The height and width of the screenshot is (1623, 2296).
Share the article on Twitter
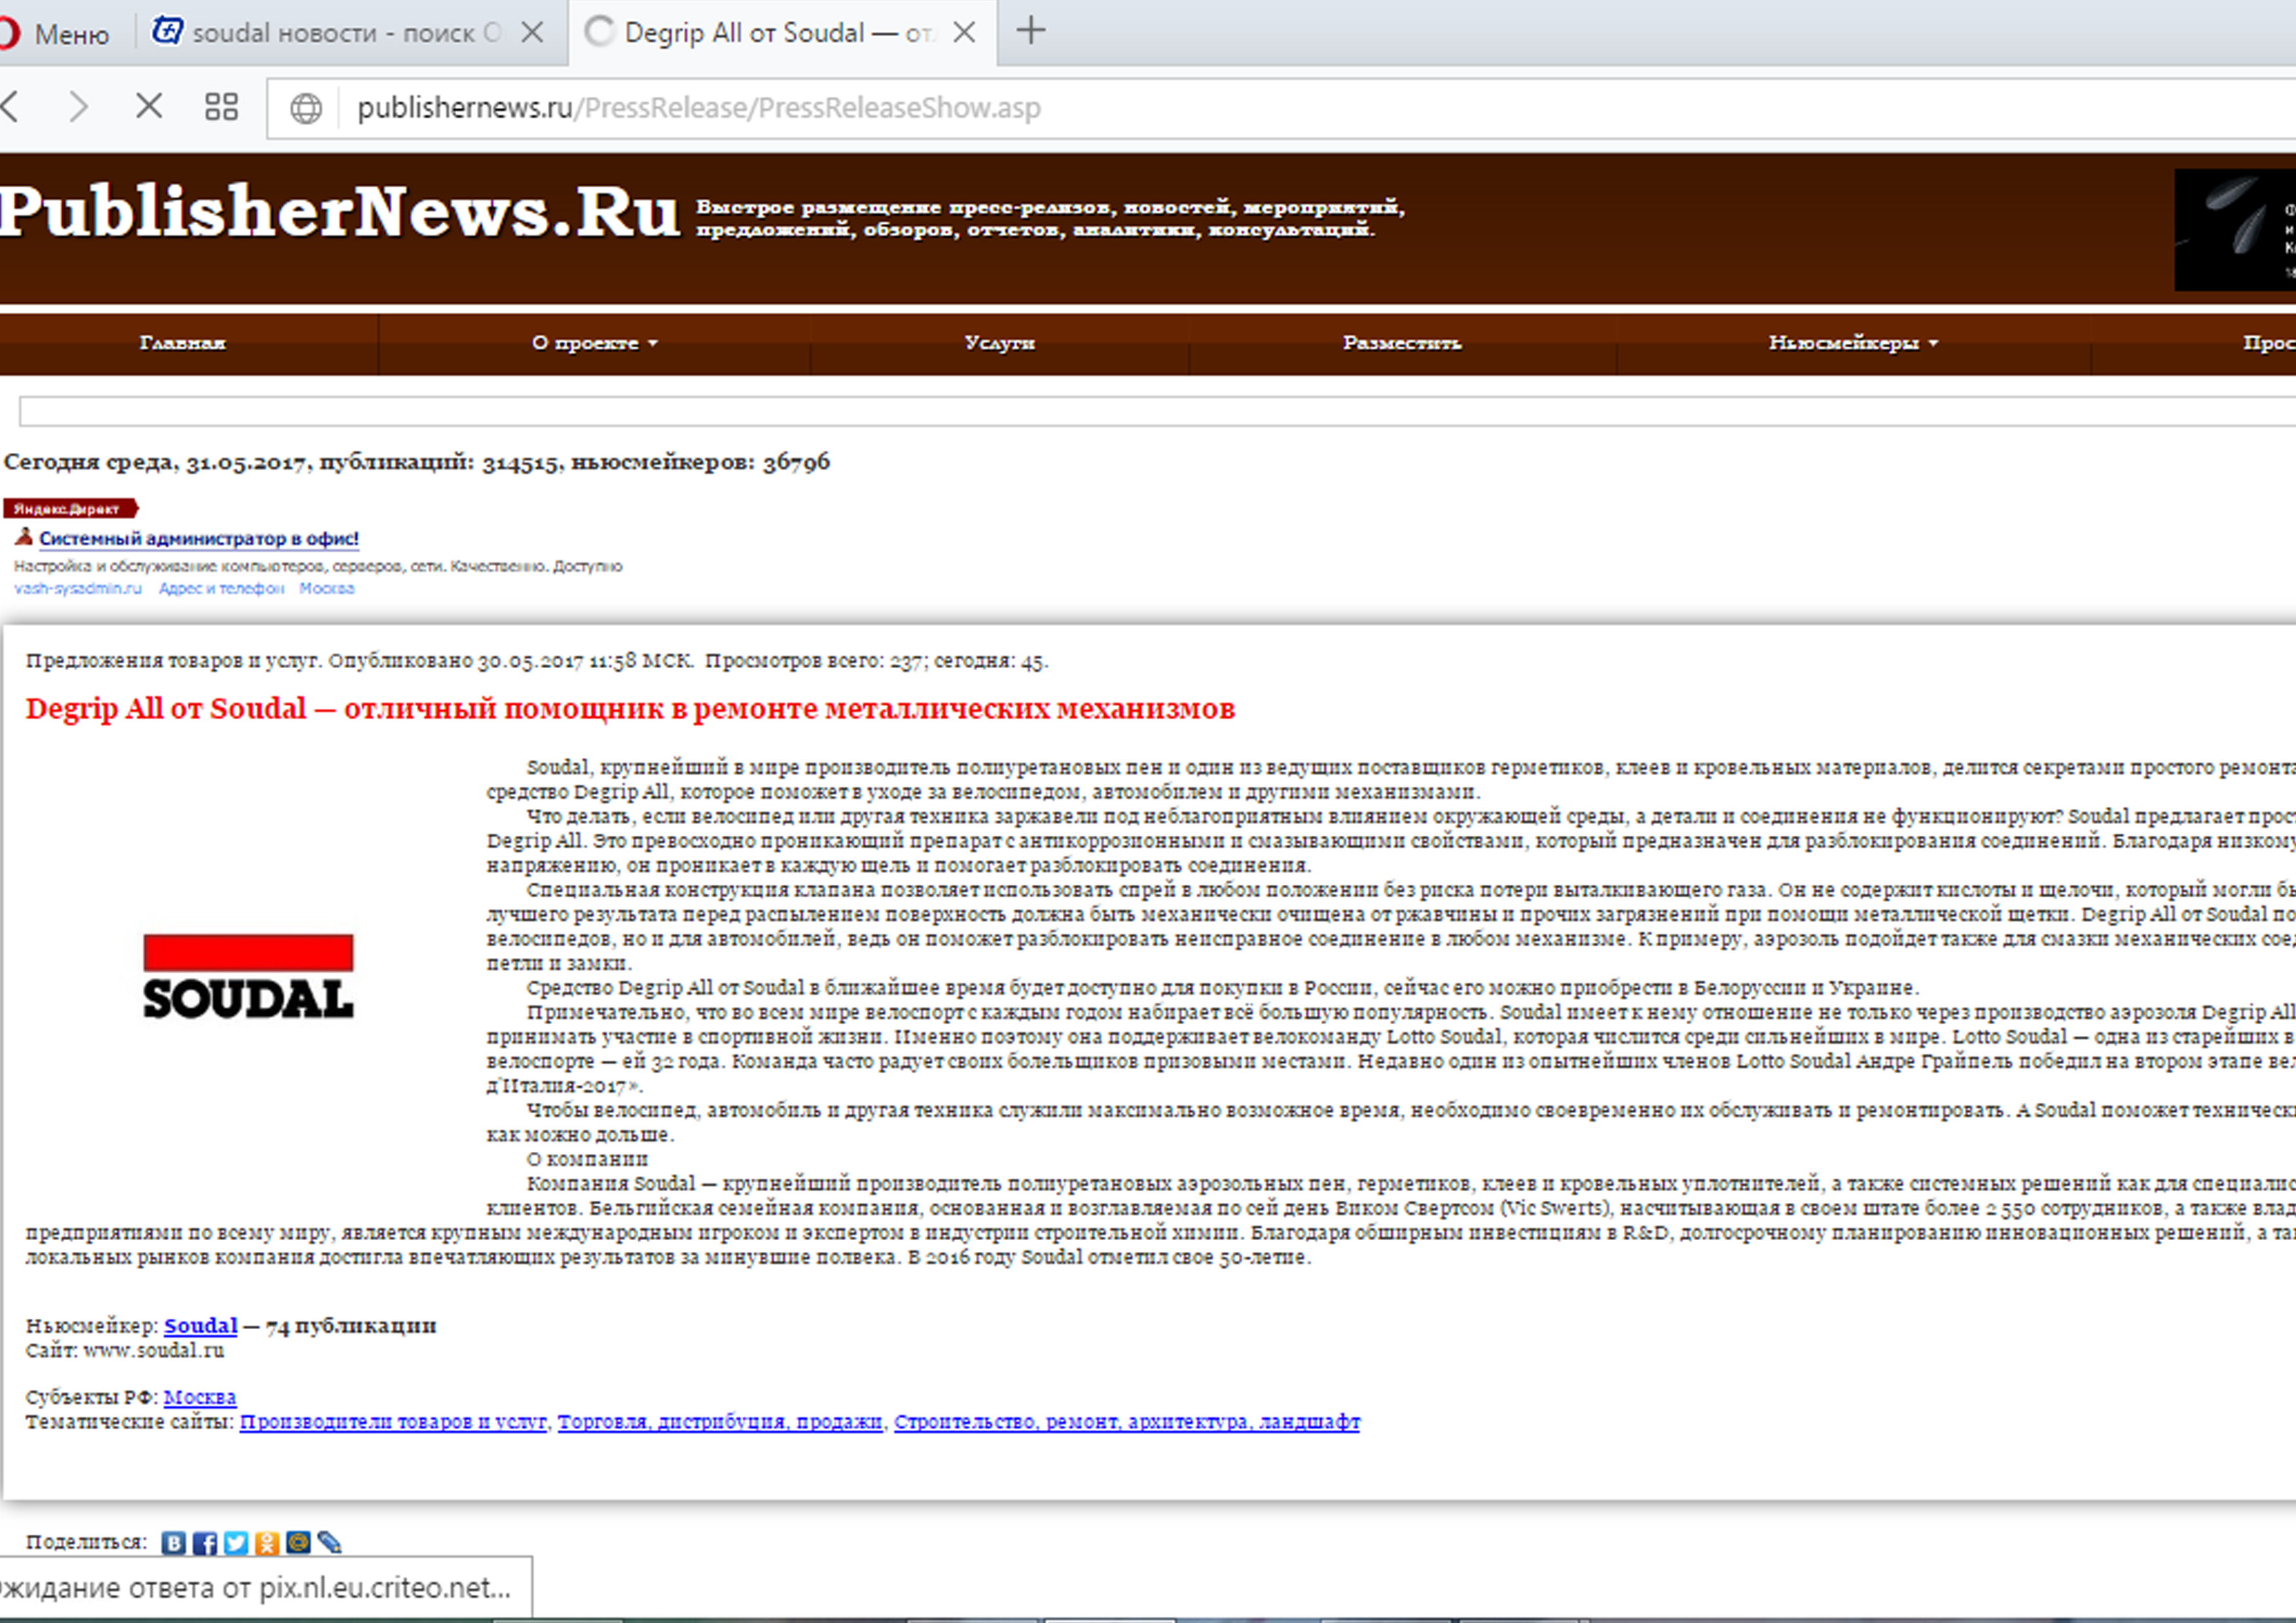pos(236,1543)
